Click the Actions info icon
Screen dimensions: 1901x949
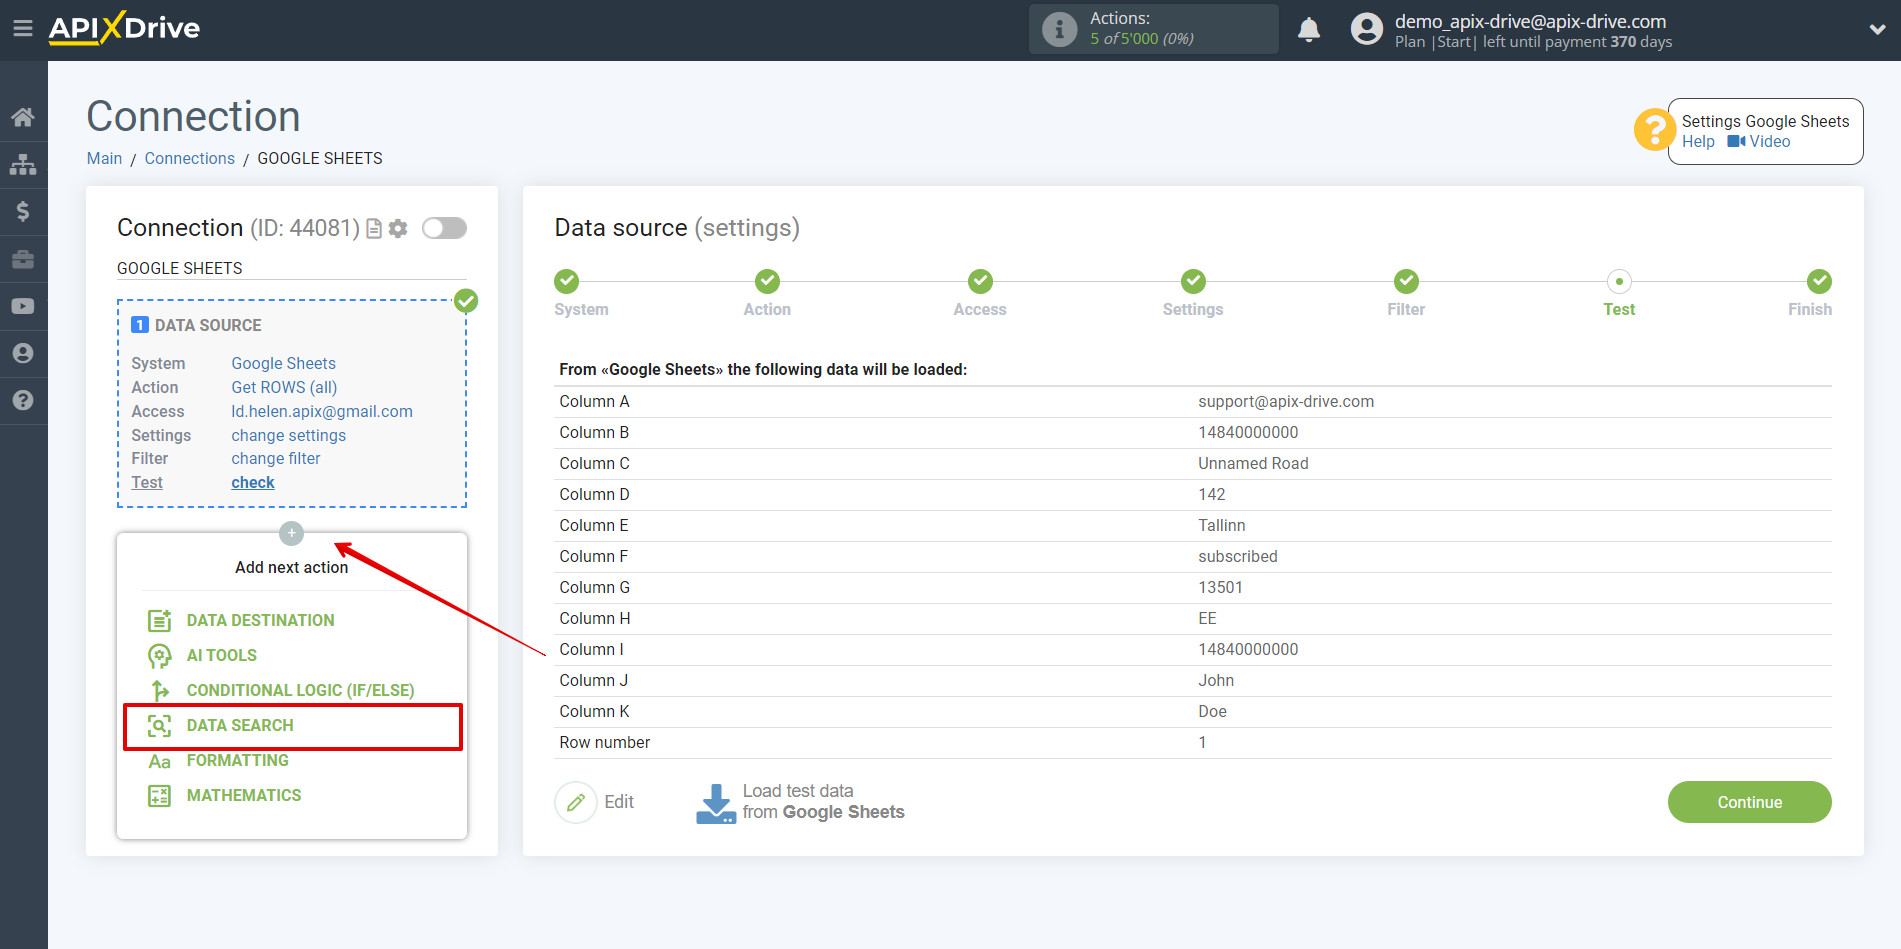1060,29
